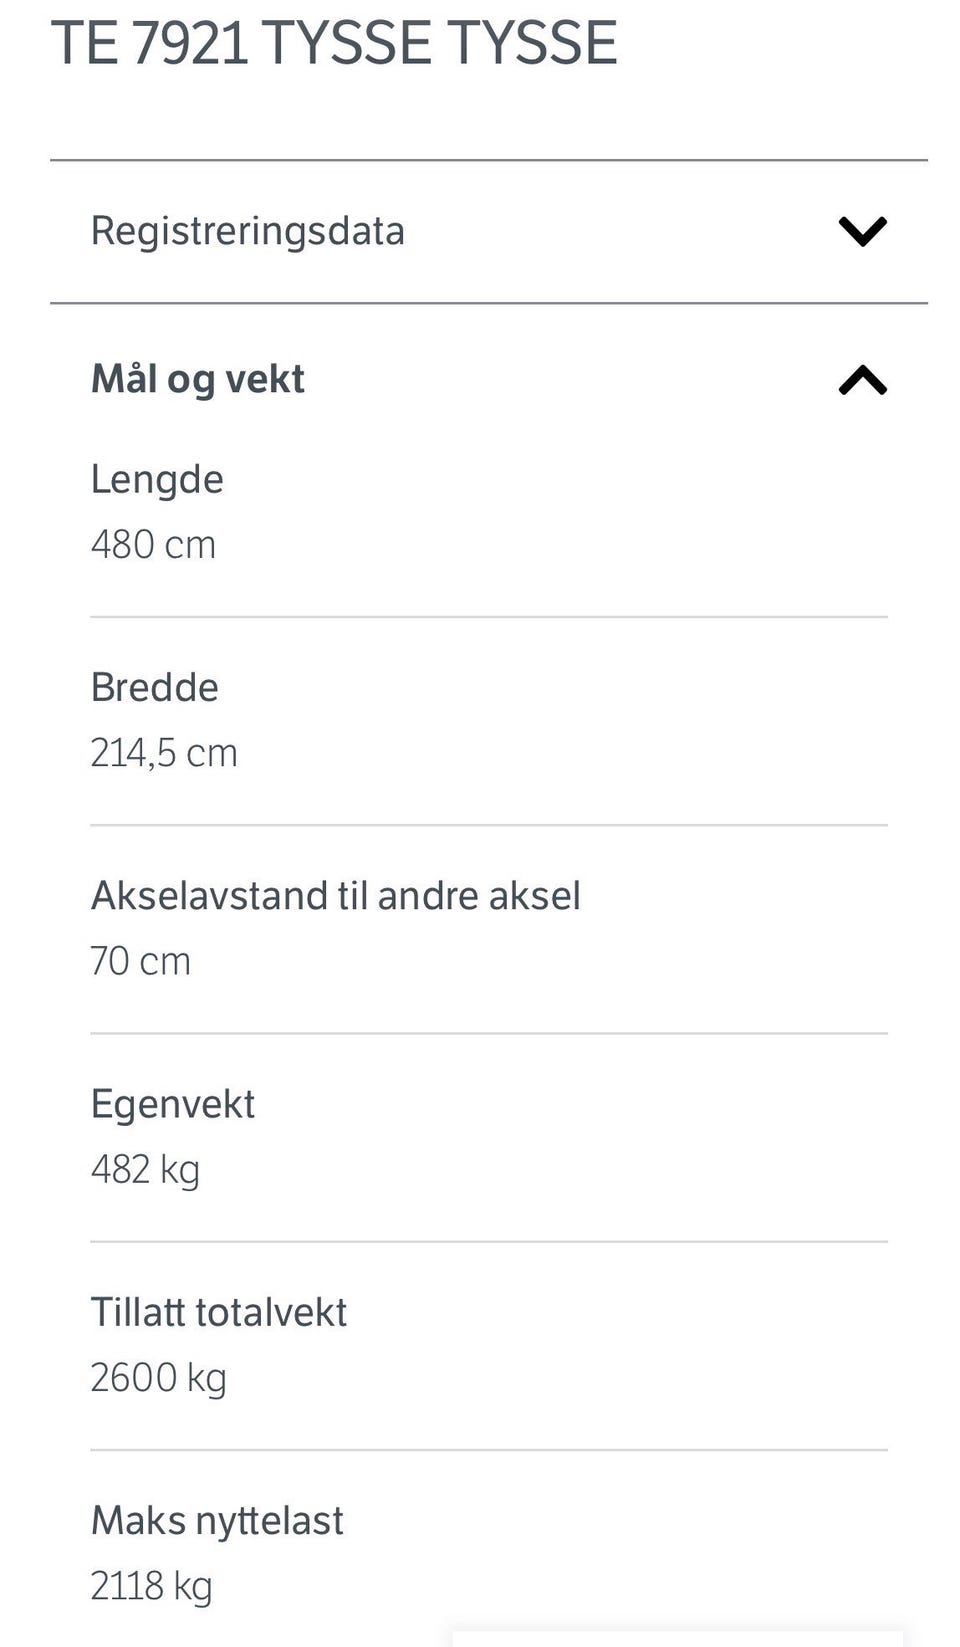
Task: Select the Tillatt totalvekt label
Action: [x=219, y=1313]
